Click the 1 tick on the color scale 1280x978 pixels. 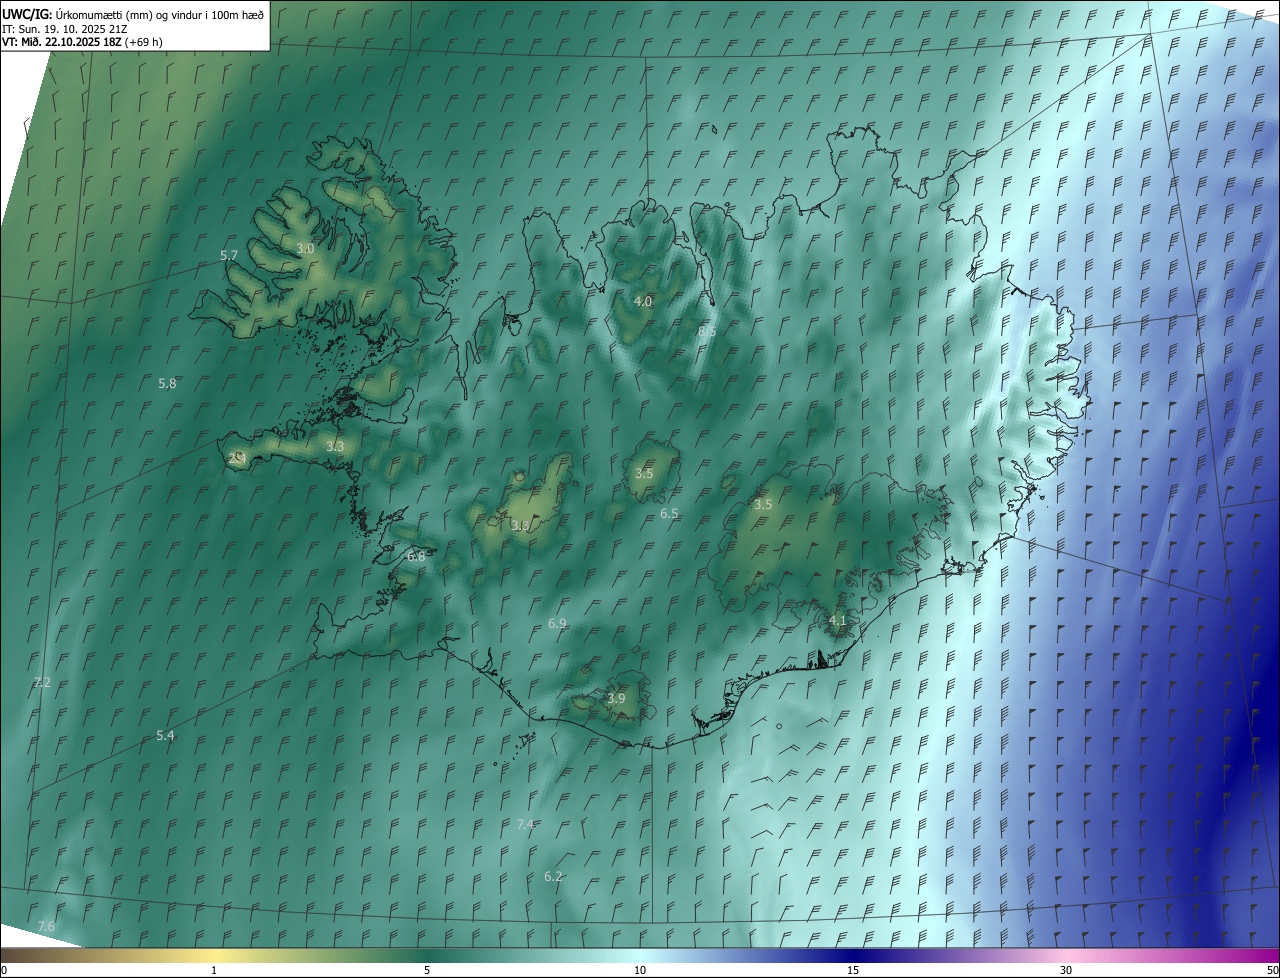[x=214, y=970]
